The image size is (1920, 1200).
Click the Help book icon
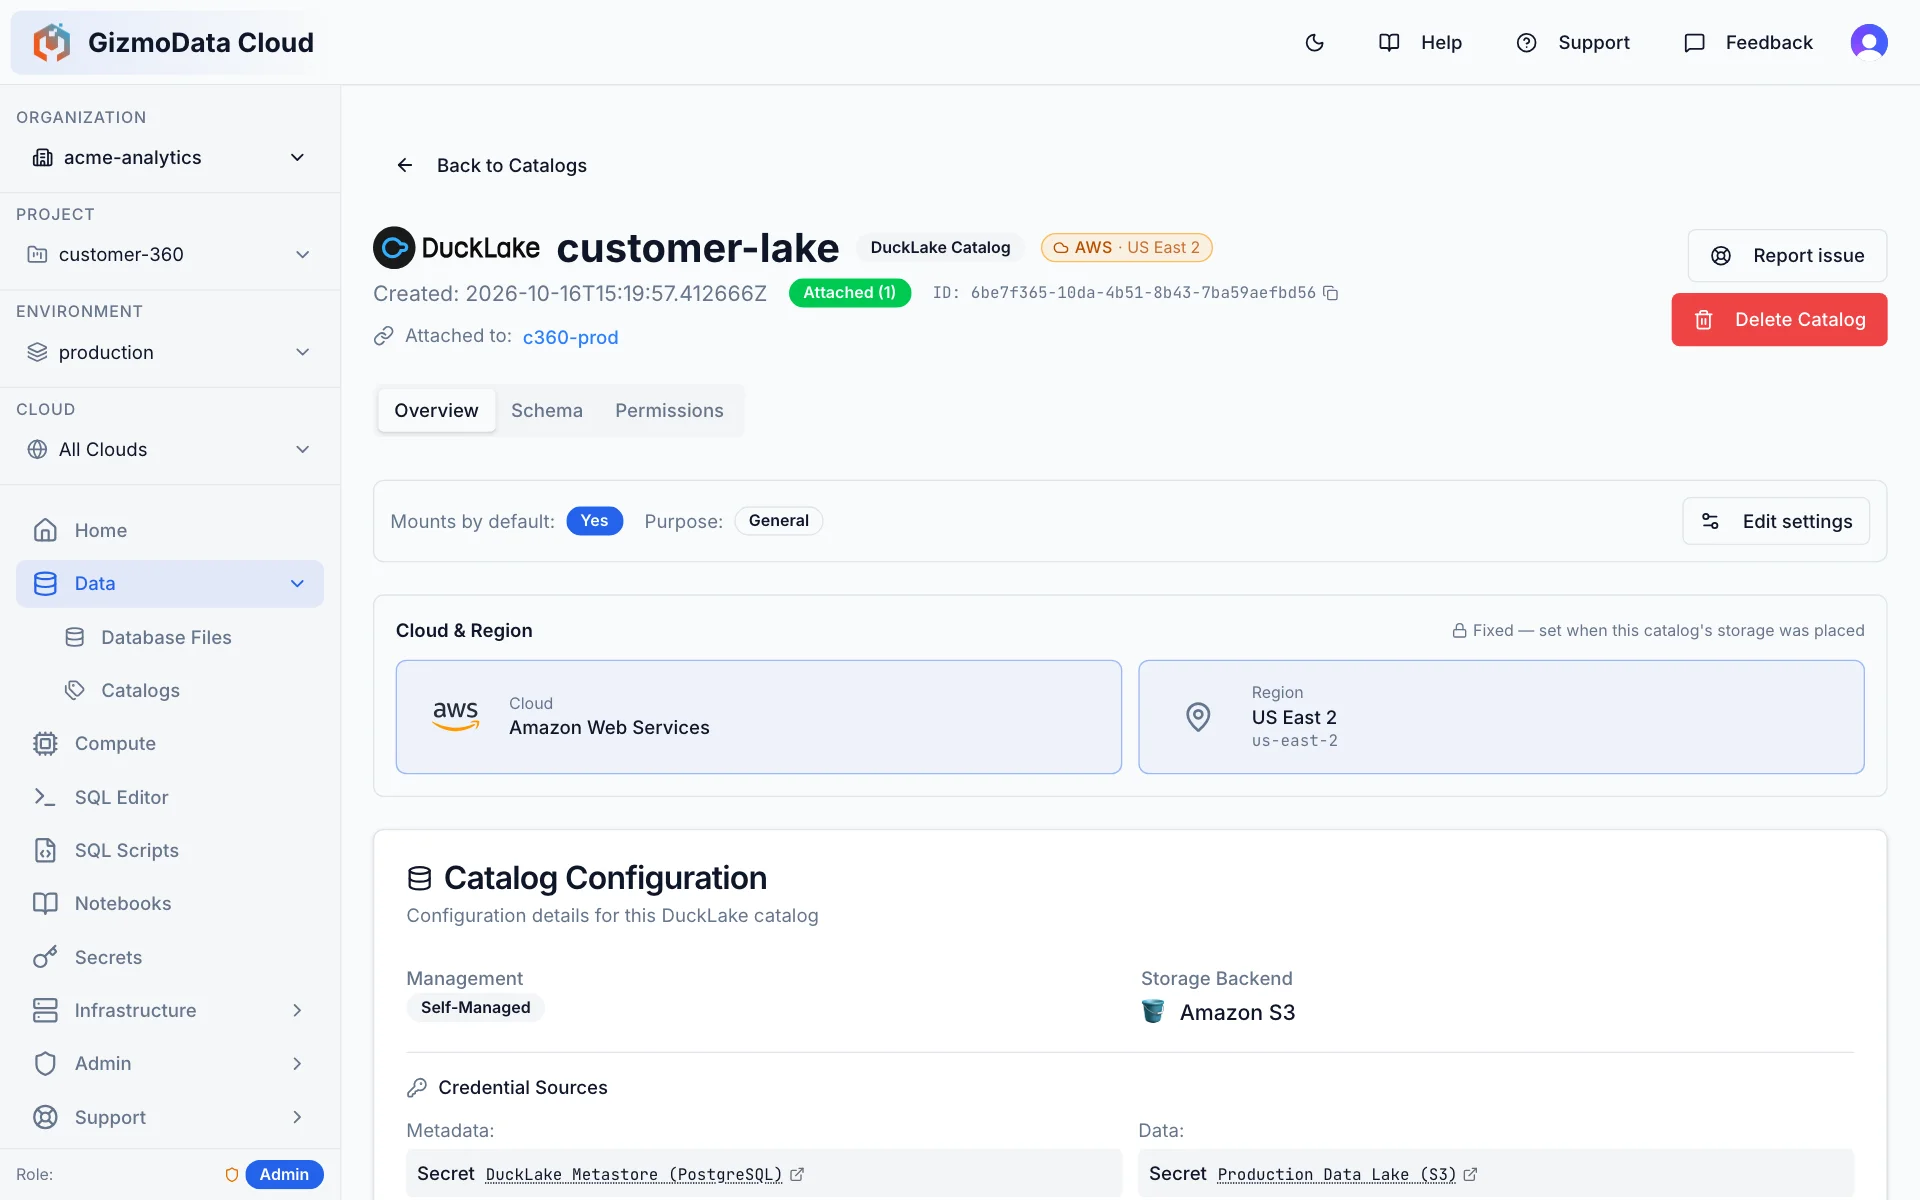click(1389, 42)
